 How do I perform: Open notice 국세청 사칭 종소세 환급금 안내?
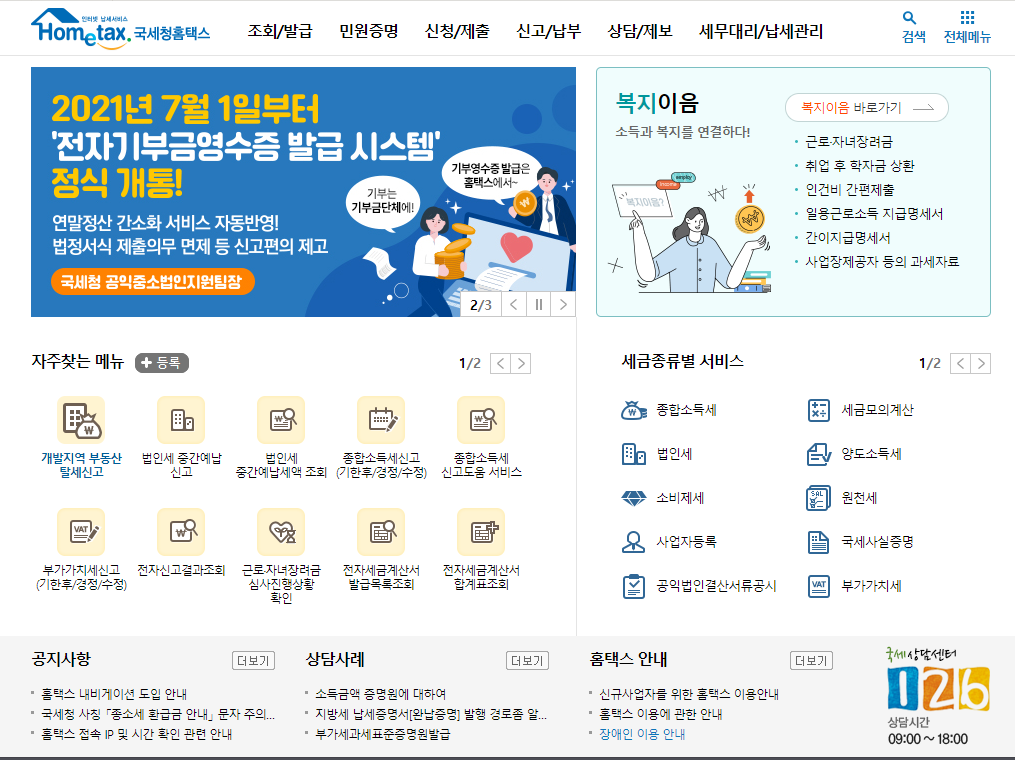coord(158,714)
